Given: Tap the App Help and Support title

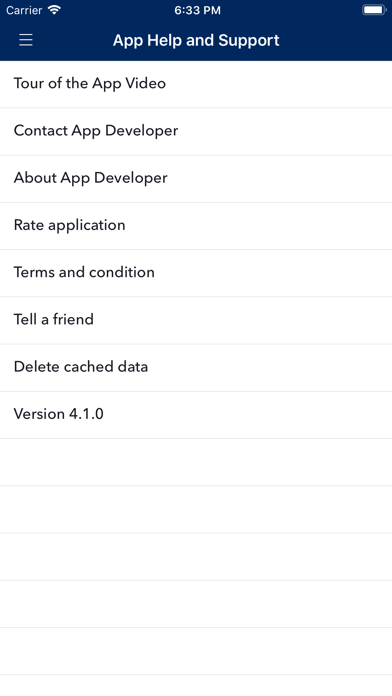Looking at the screenshot, I should point(196,40).
